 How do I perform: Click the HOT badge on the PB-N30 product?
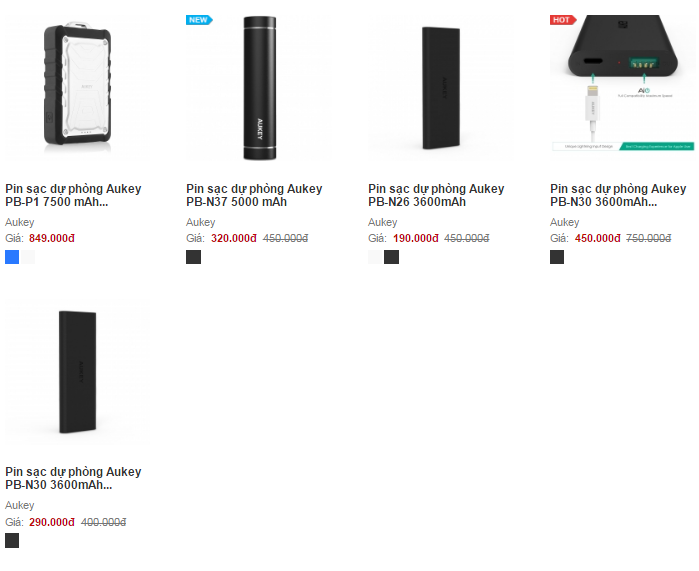click(563, 20)
